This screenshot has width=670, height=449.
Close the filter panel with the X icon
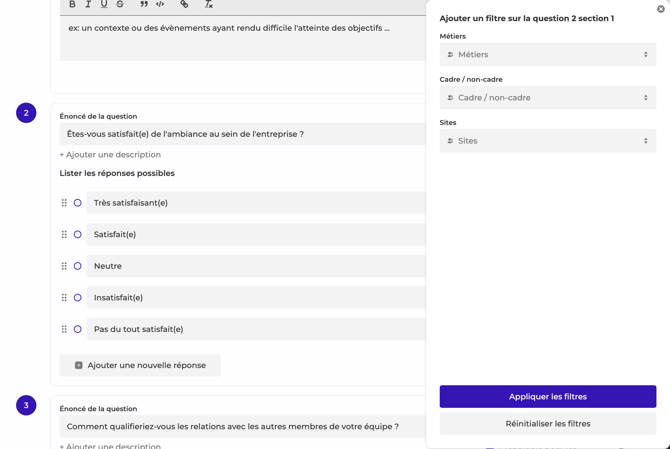tap(661, 9)
